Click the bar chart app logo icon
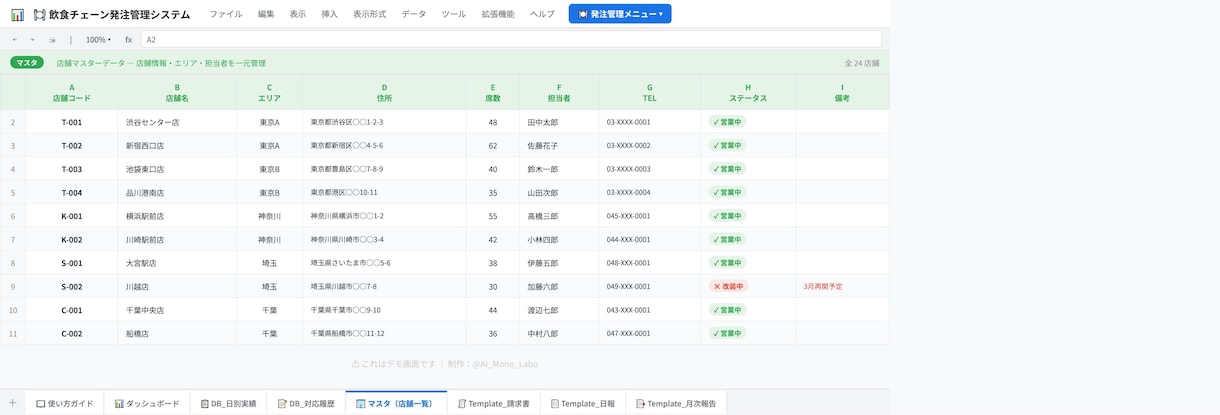 [17, 14]
